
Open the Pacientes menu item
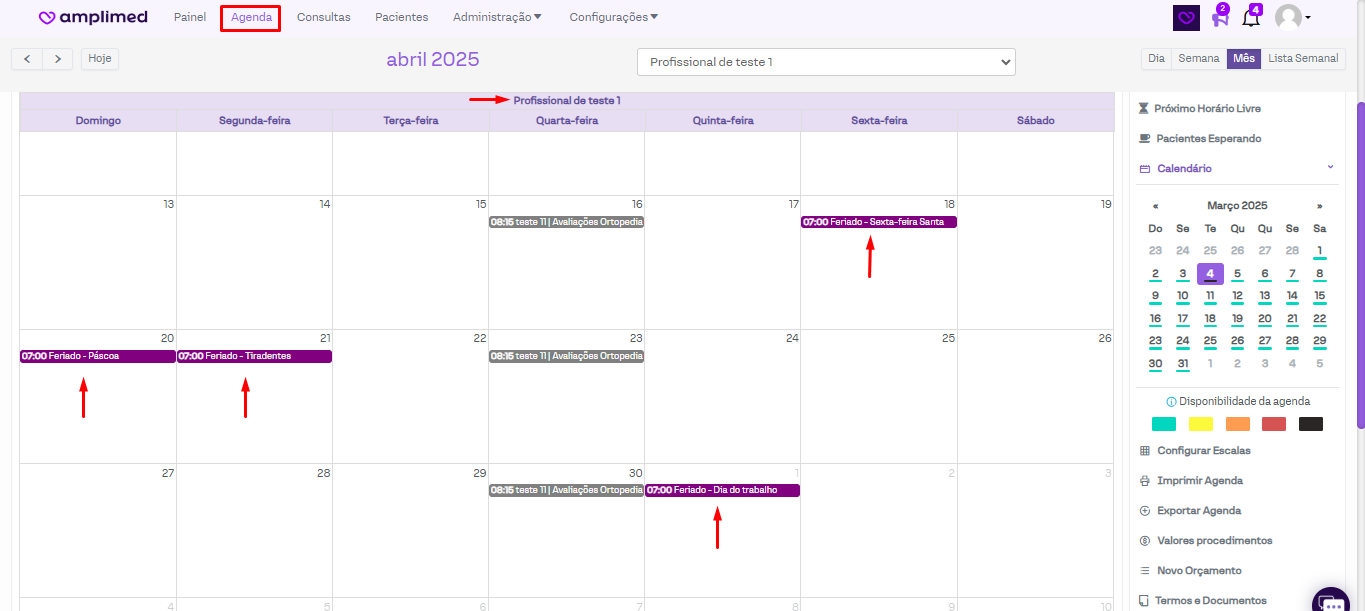[x=401, y=17]
